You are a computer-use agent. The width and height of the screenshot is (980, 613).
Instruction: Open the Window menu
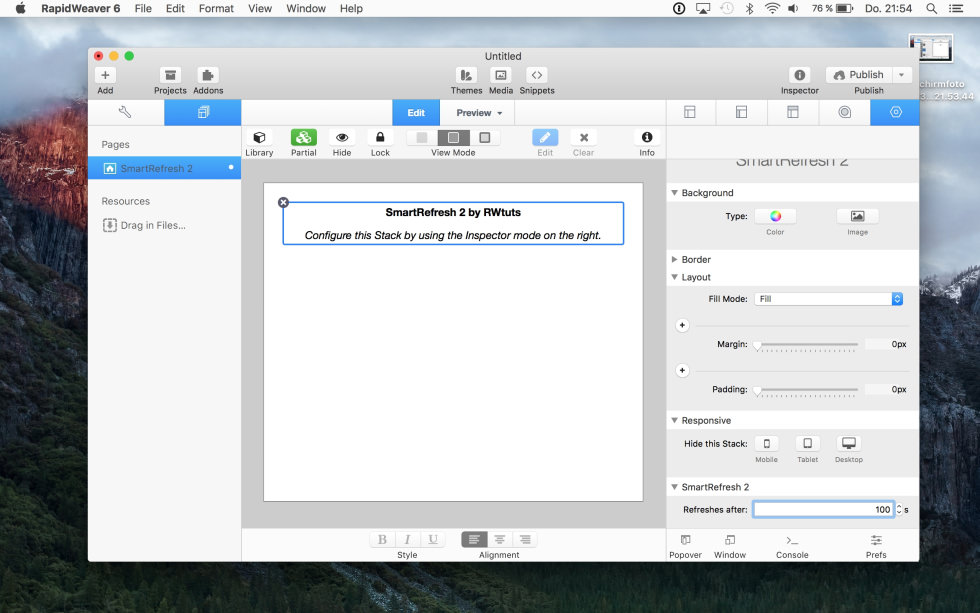tap(306, 9)
